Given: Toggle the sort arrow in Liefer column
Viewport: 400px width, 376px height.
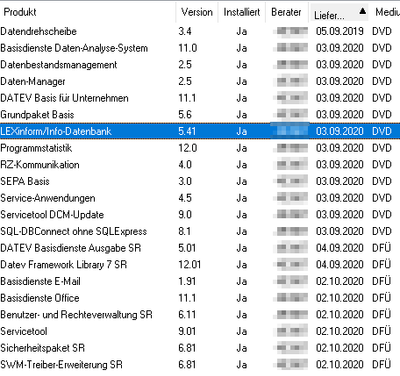Looking at the screenshot, I should coord(362,12).
